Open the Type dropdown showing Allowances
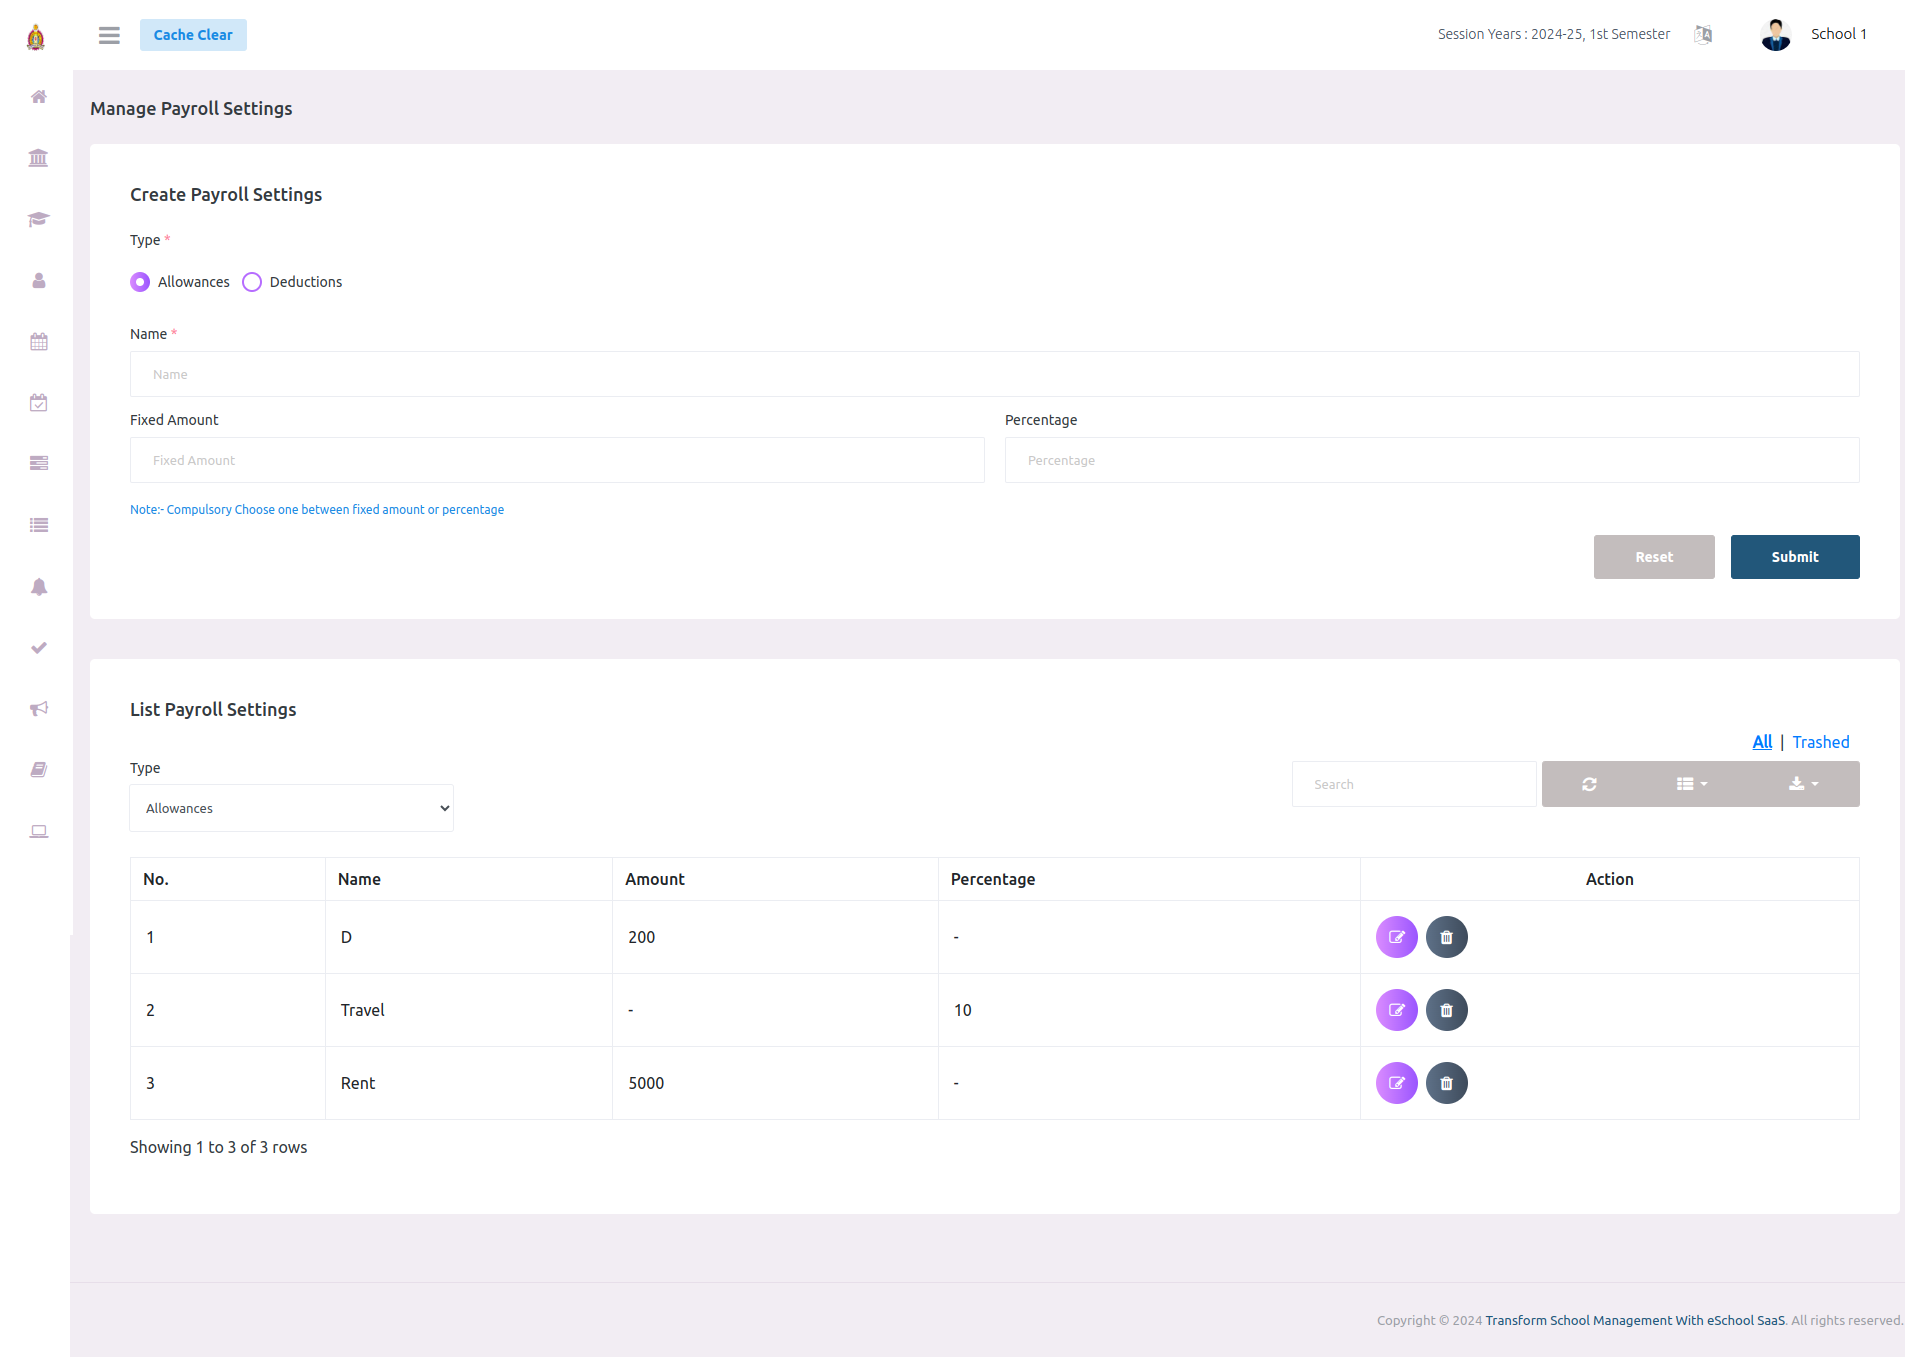The image size is (1905, 1357). (291, 807)
